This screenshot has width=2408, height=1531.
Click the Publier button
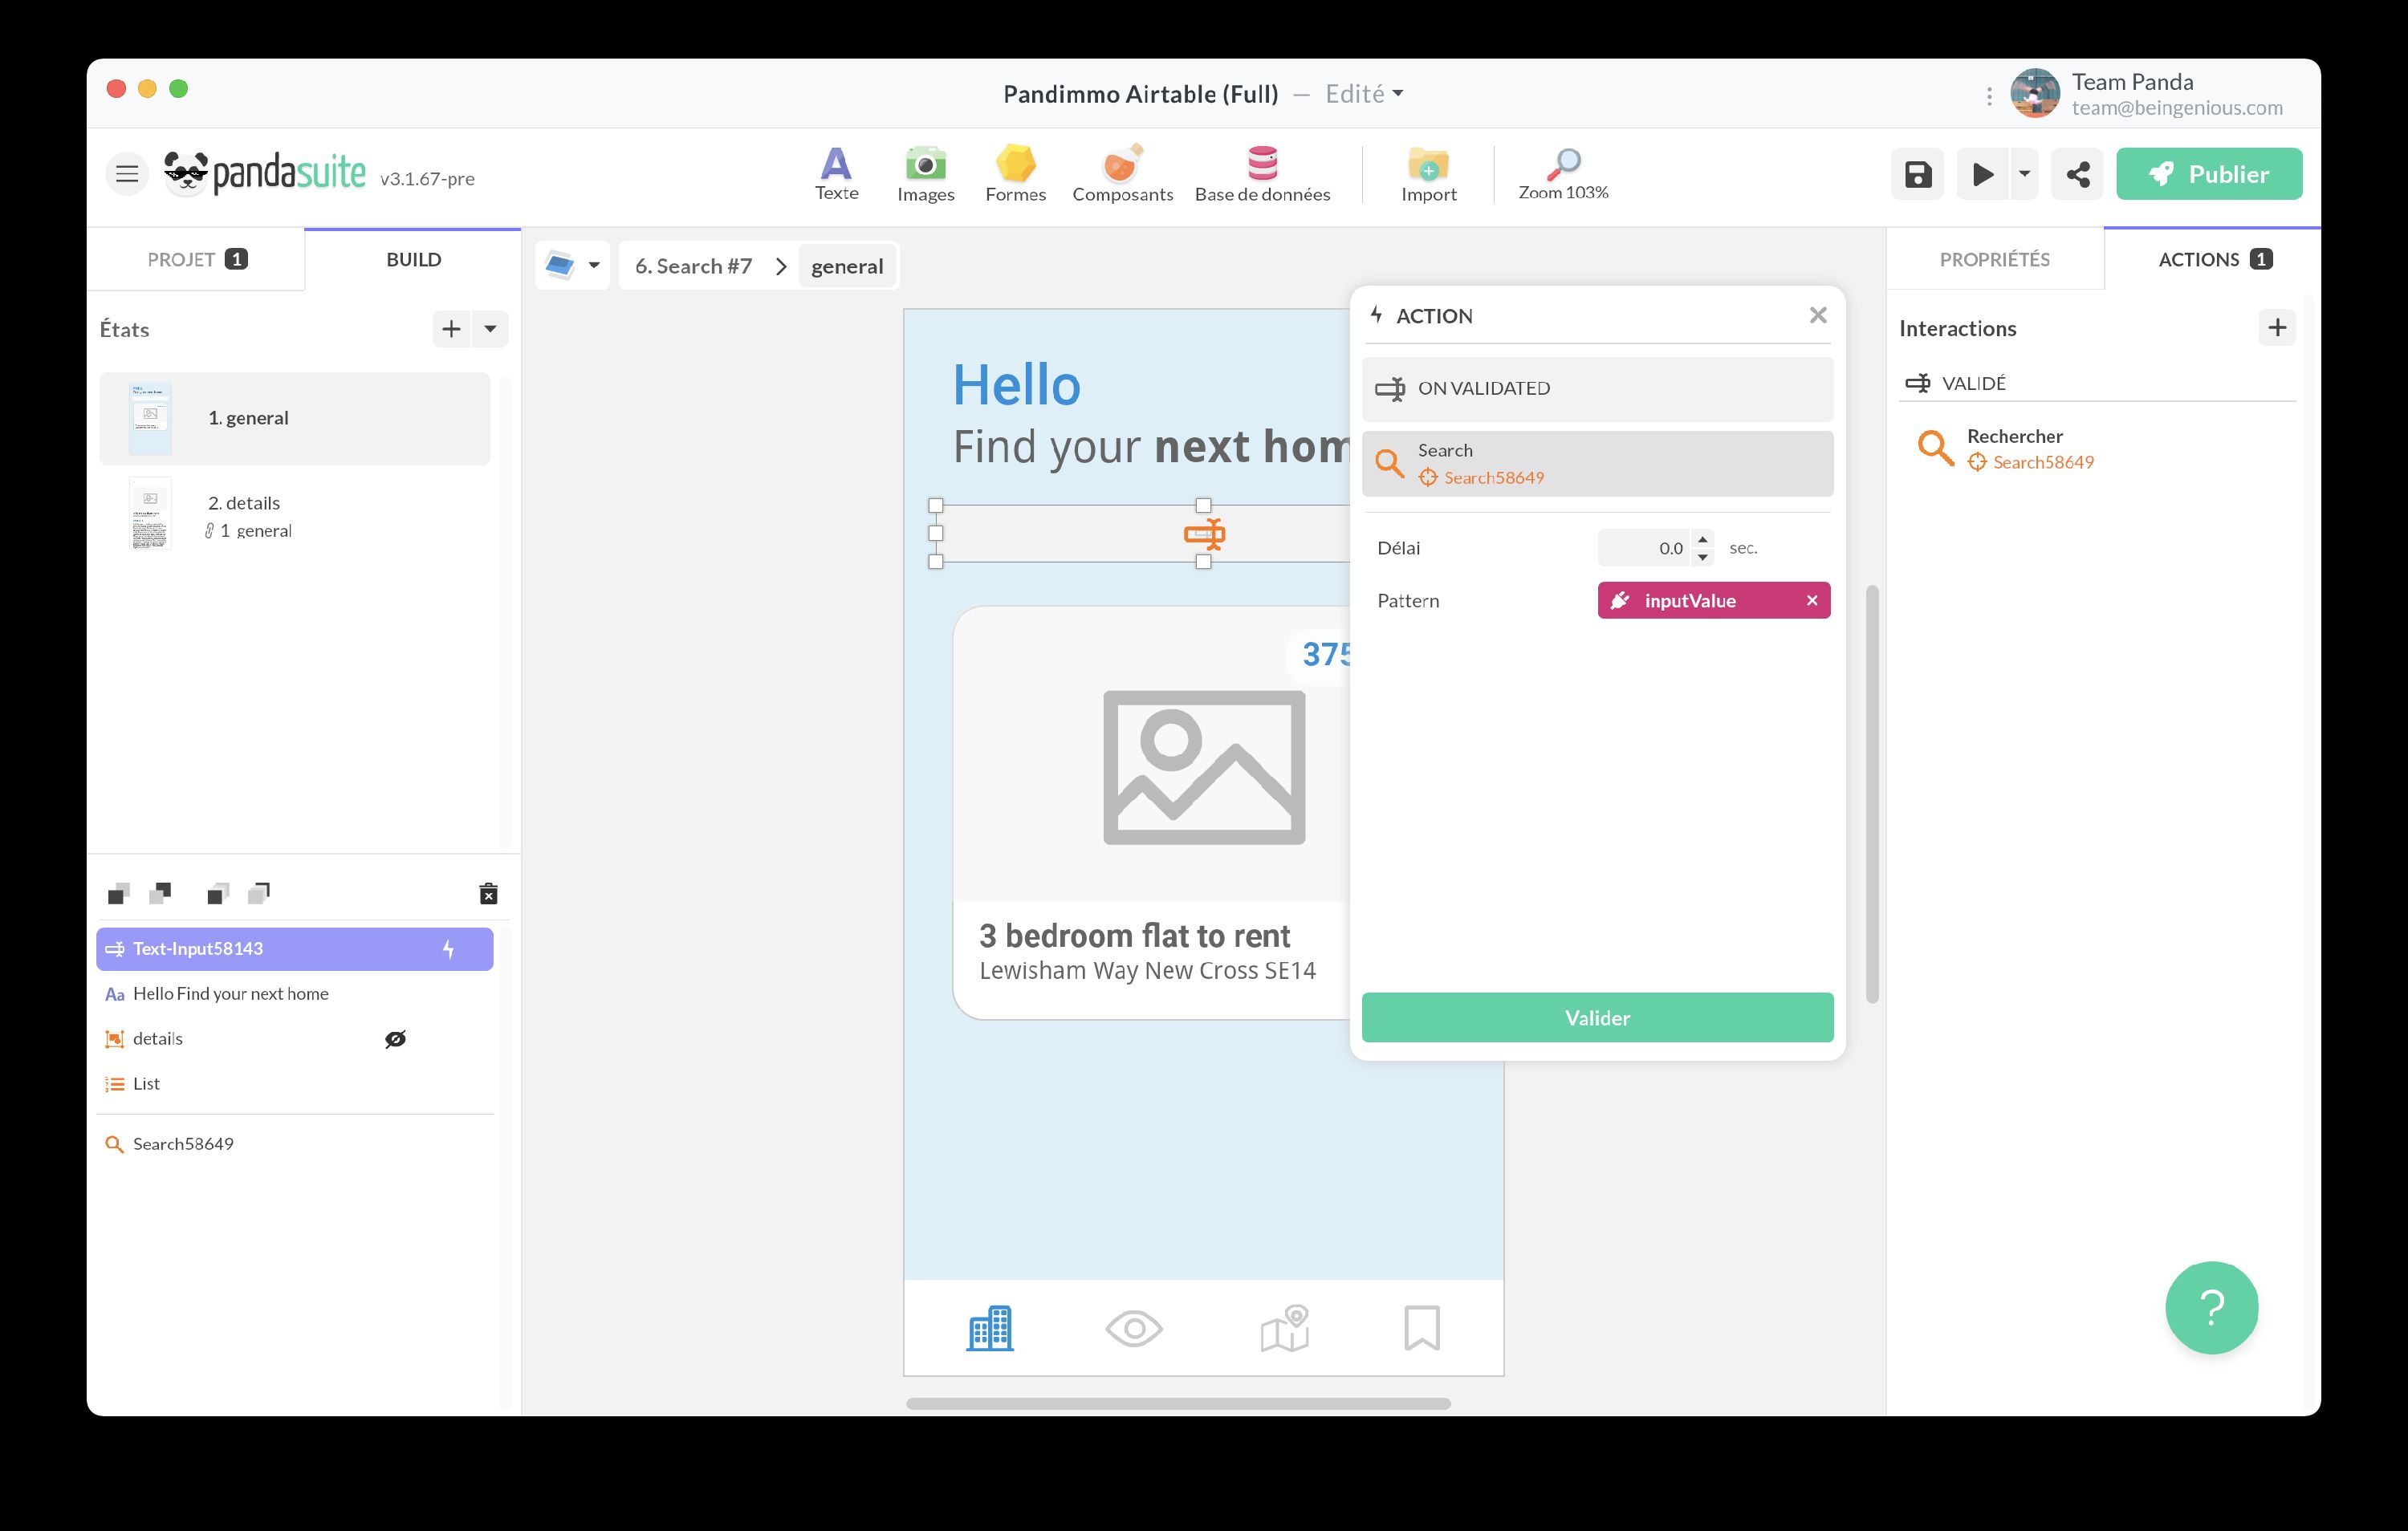tap(2209, 173)
